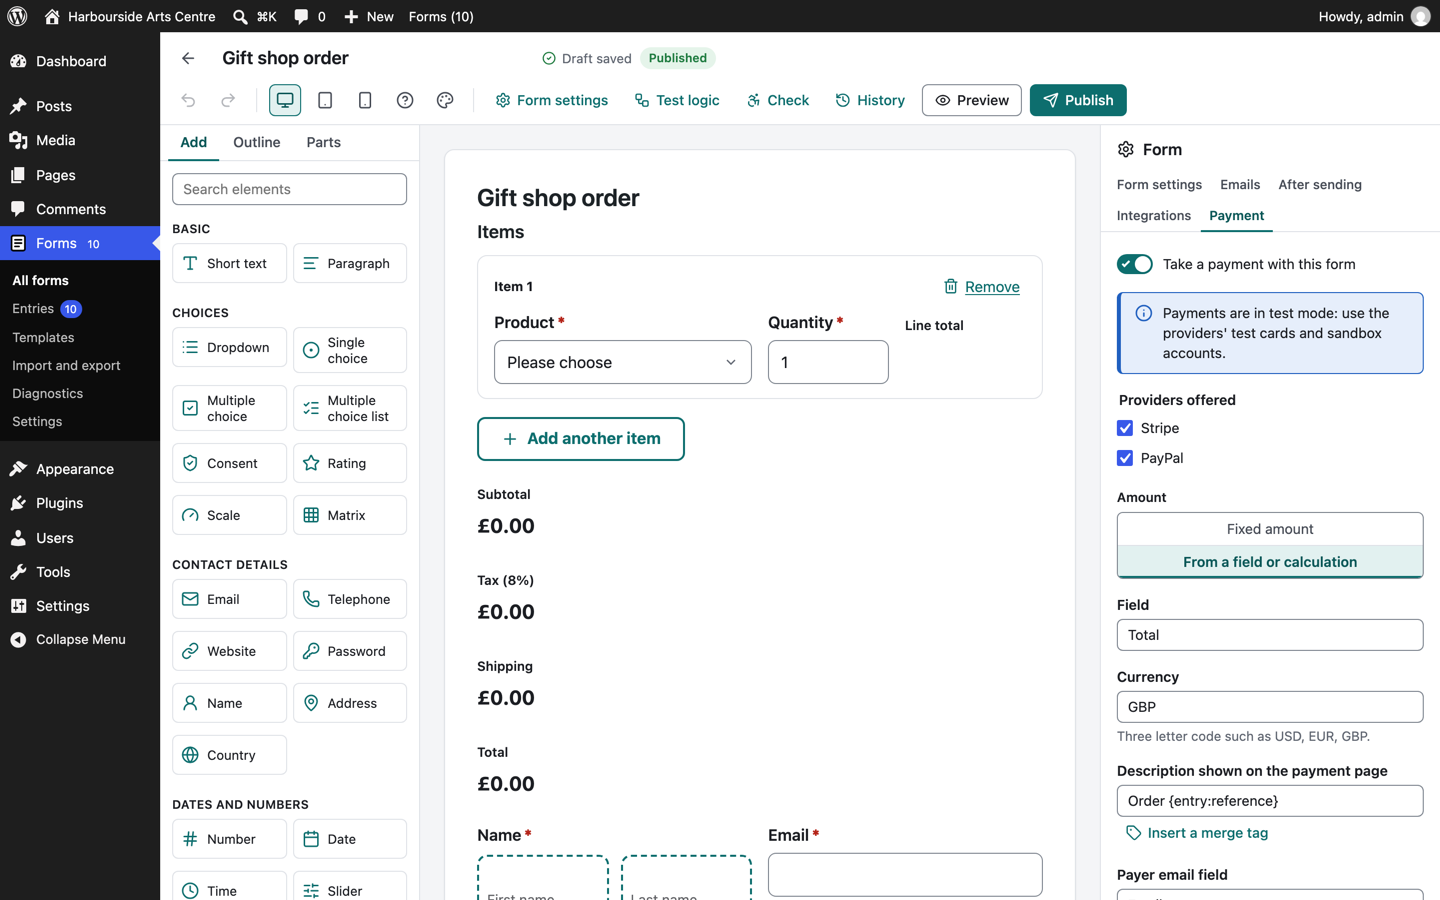This screenshot has height=900, width=1440.
Task: Go back using the arrow beside the form title
Action: (x=188, y=58)
